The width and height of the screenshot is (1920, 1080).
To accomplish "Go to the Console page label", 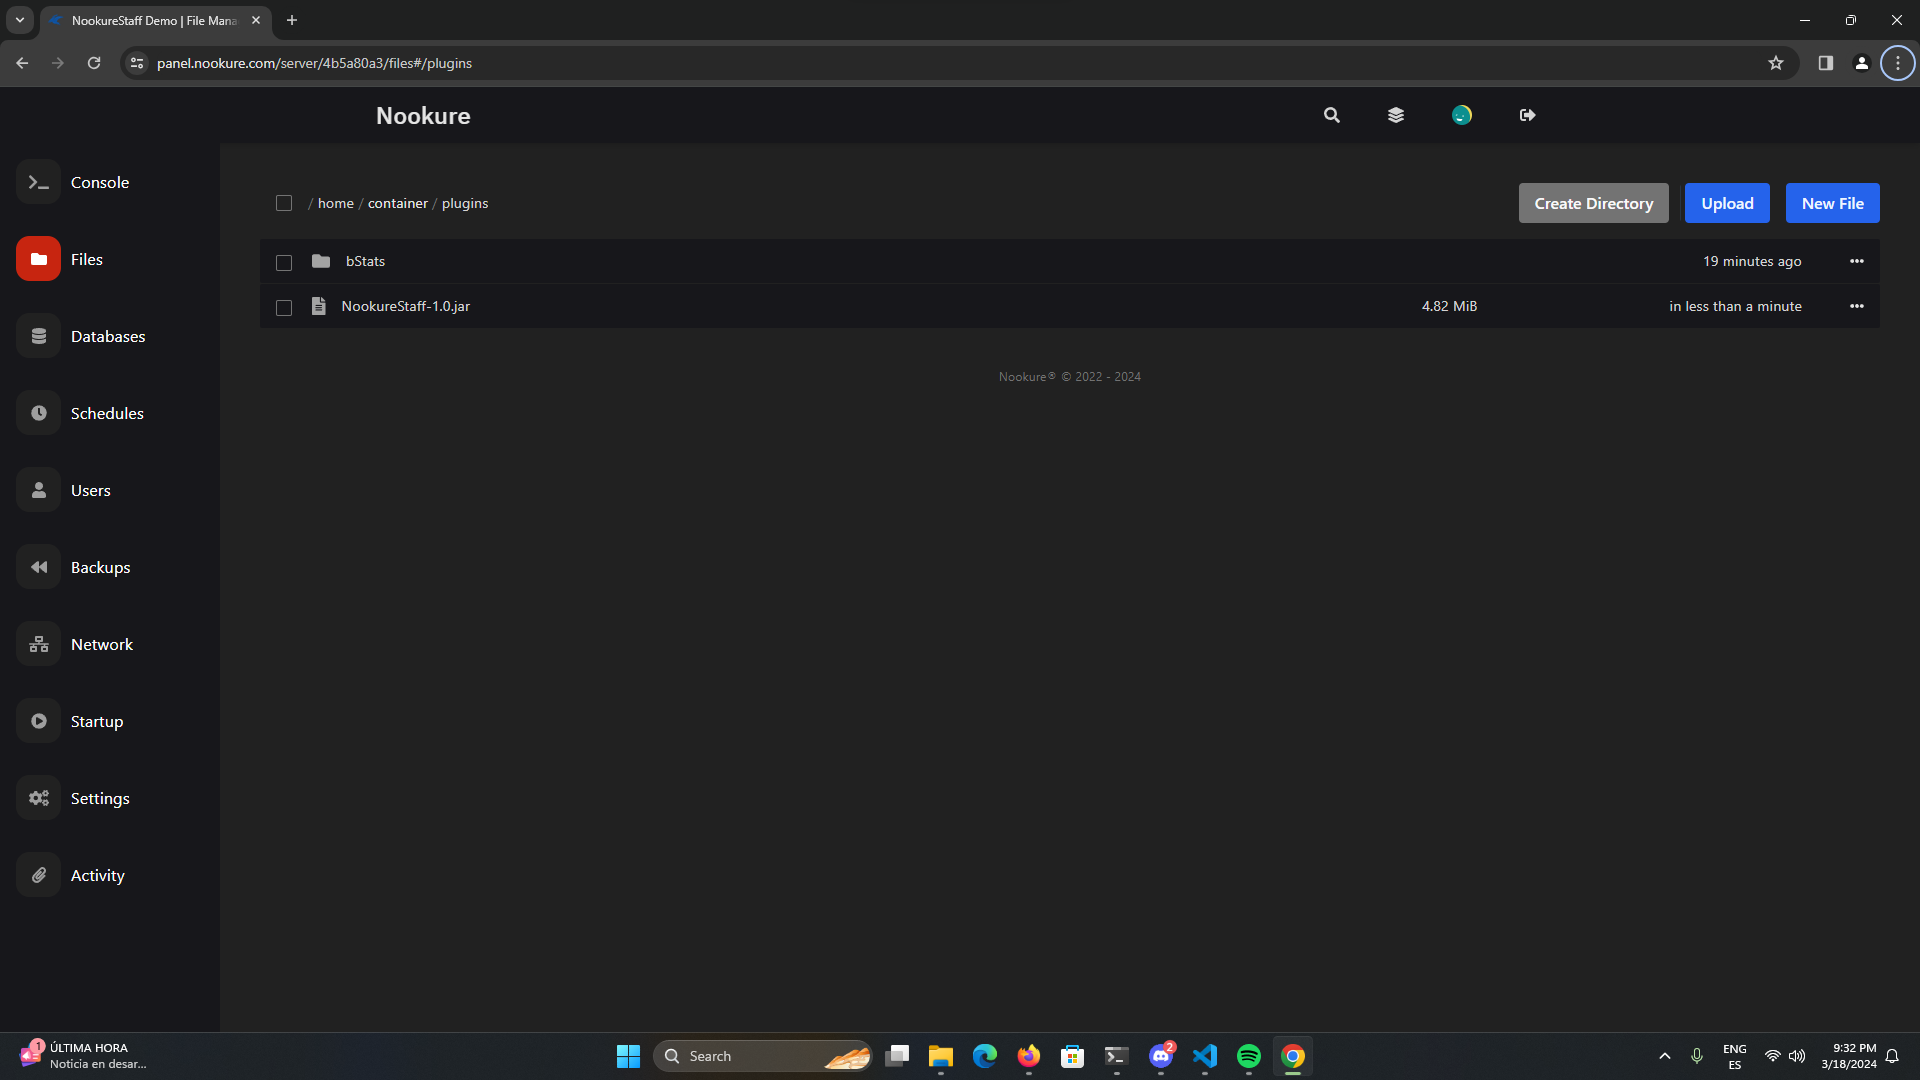I will 100,182.
